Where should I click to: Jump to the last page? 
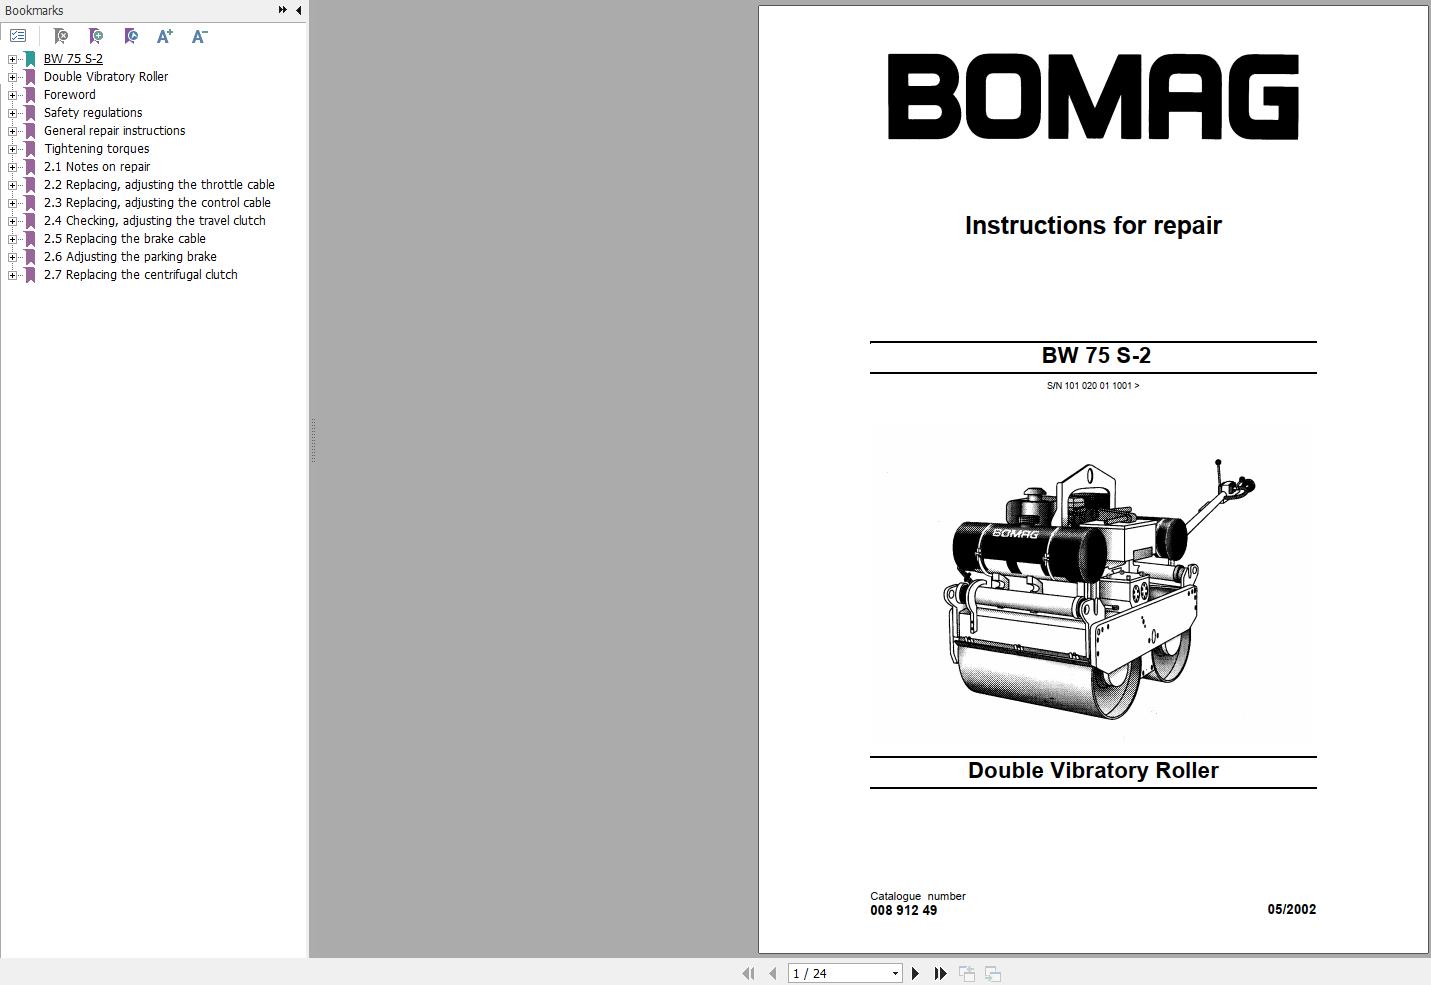coord(940,973)
